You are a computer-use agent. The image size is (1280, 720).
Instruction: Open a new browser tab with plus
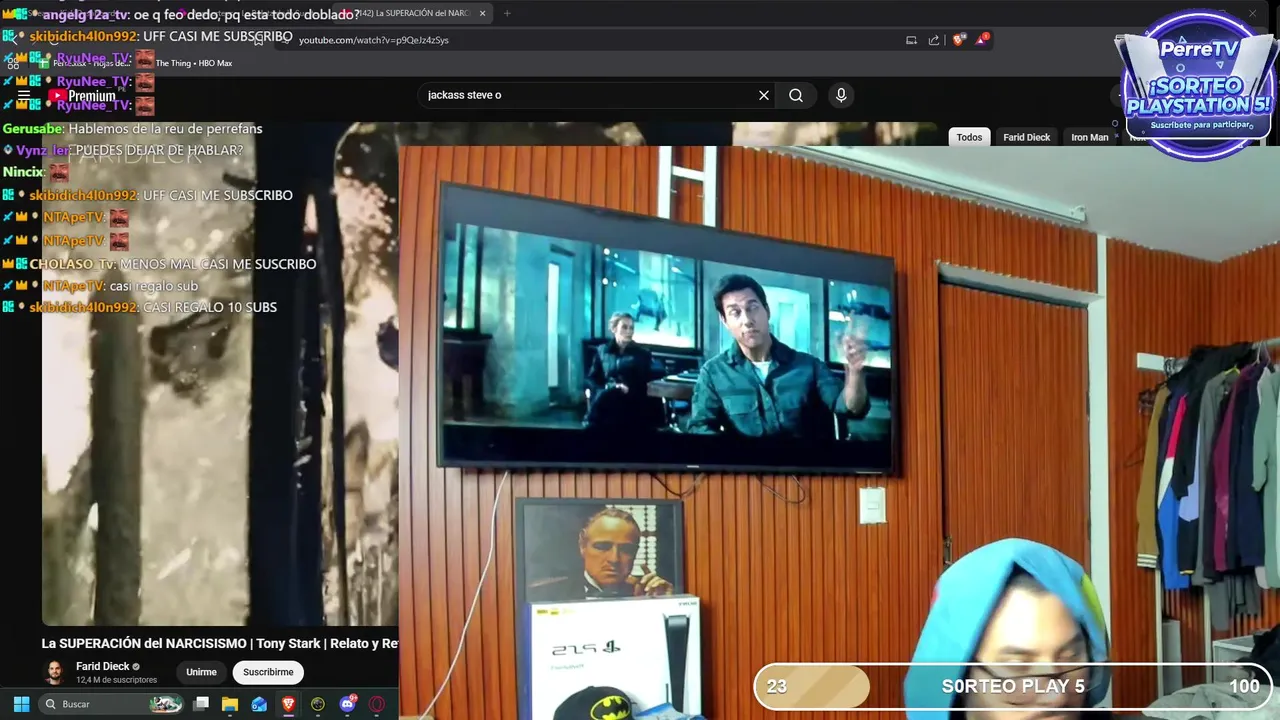pos(507,13)
